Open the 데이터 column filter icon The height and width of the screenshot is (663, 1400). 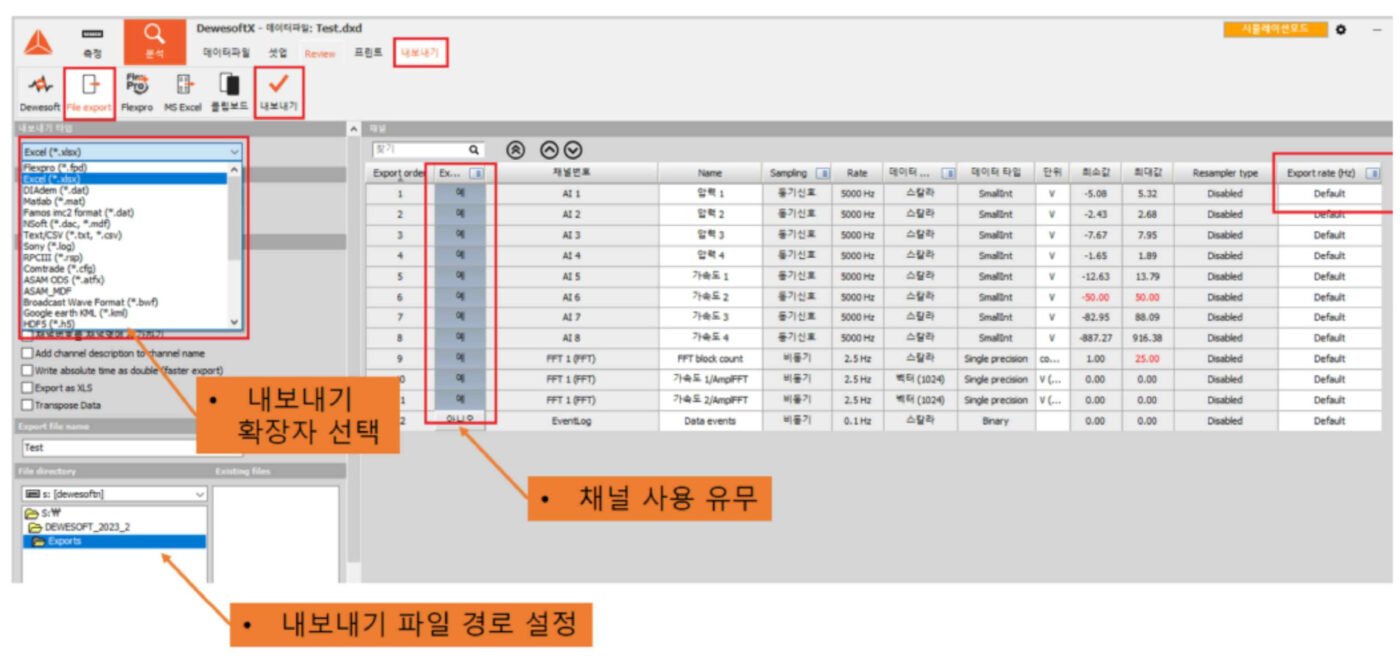coord(946,173)
